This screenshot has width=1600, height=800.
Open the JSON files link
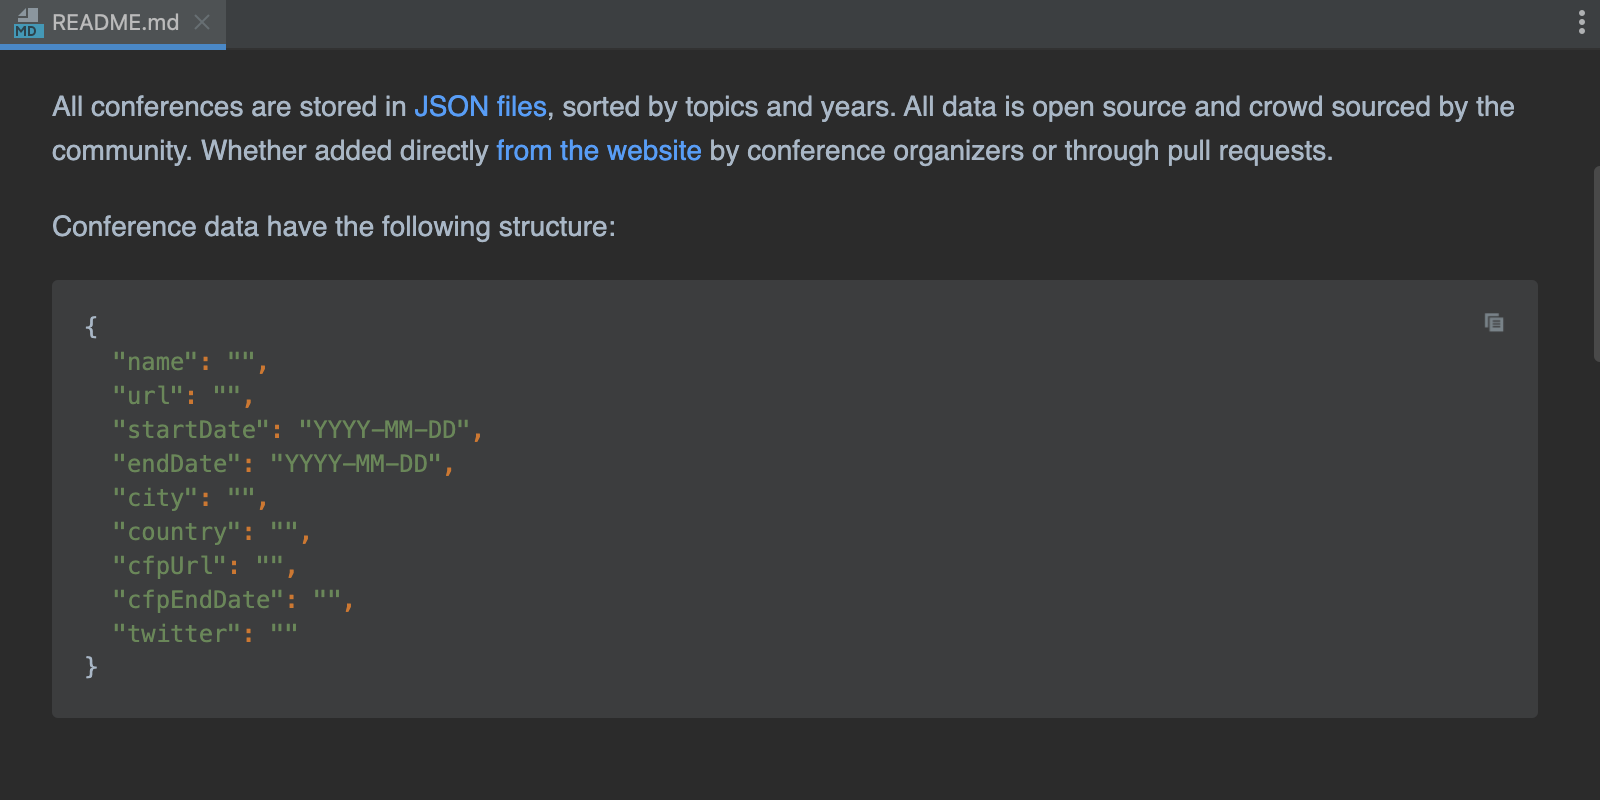480,107
